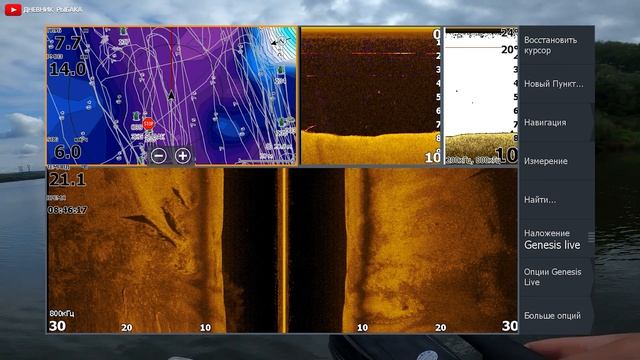
Task: Click the 'ДНЕВНИК РЫБАКА' channel name
Action: pyautogui.click(x=53, y=9)
